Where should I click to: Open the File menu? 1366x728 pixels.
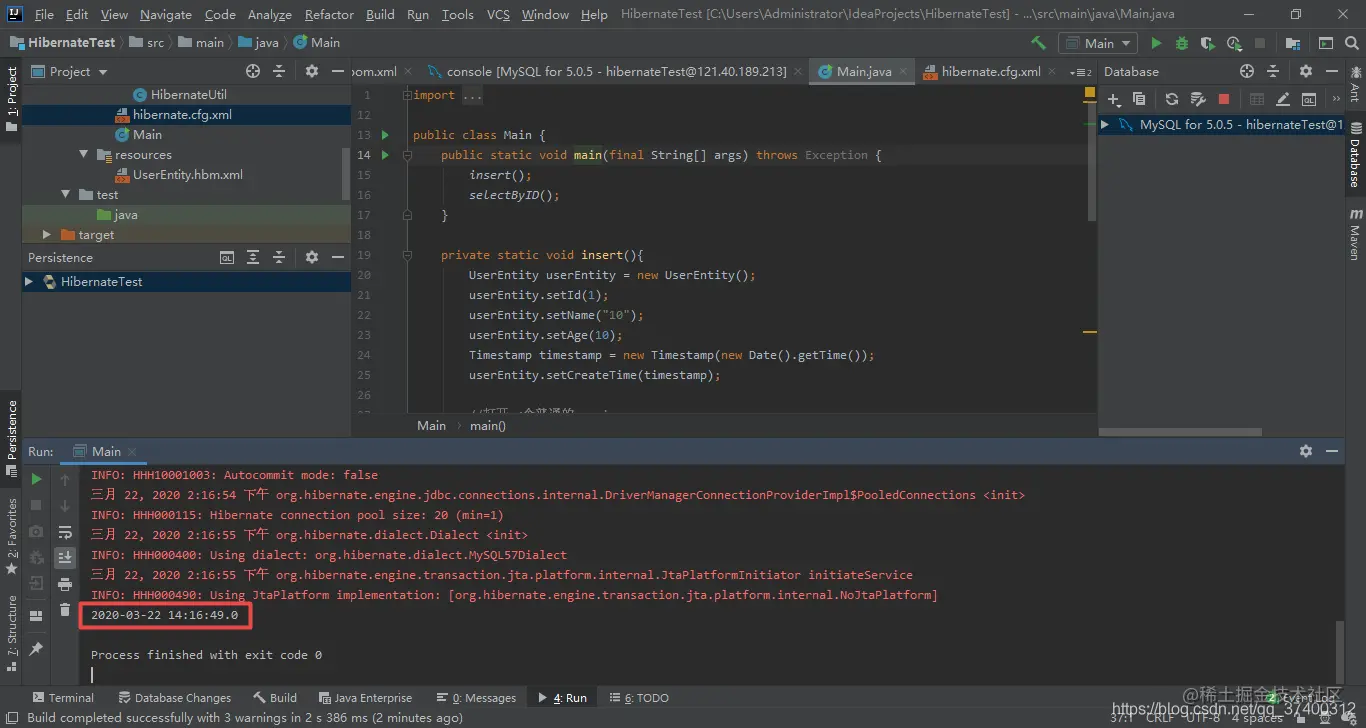click(44, 14)
